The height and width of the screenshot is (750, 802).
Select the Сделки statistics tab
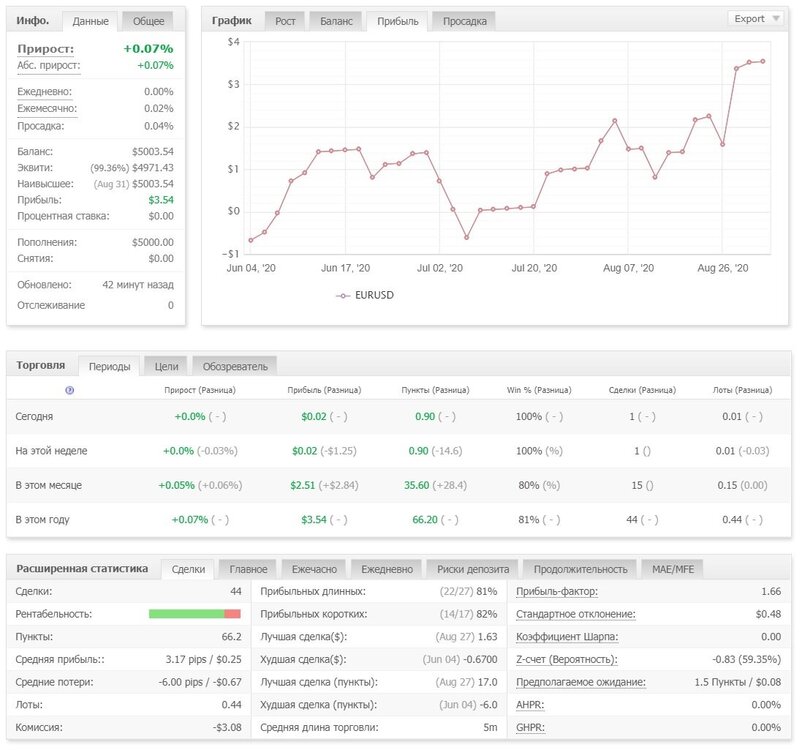(188, 569)
